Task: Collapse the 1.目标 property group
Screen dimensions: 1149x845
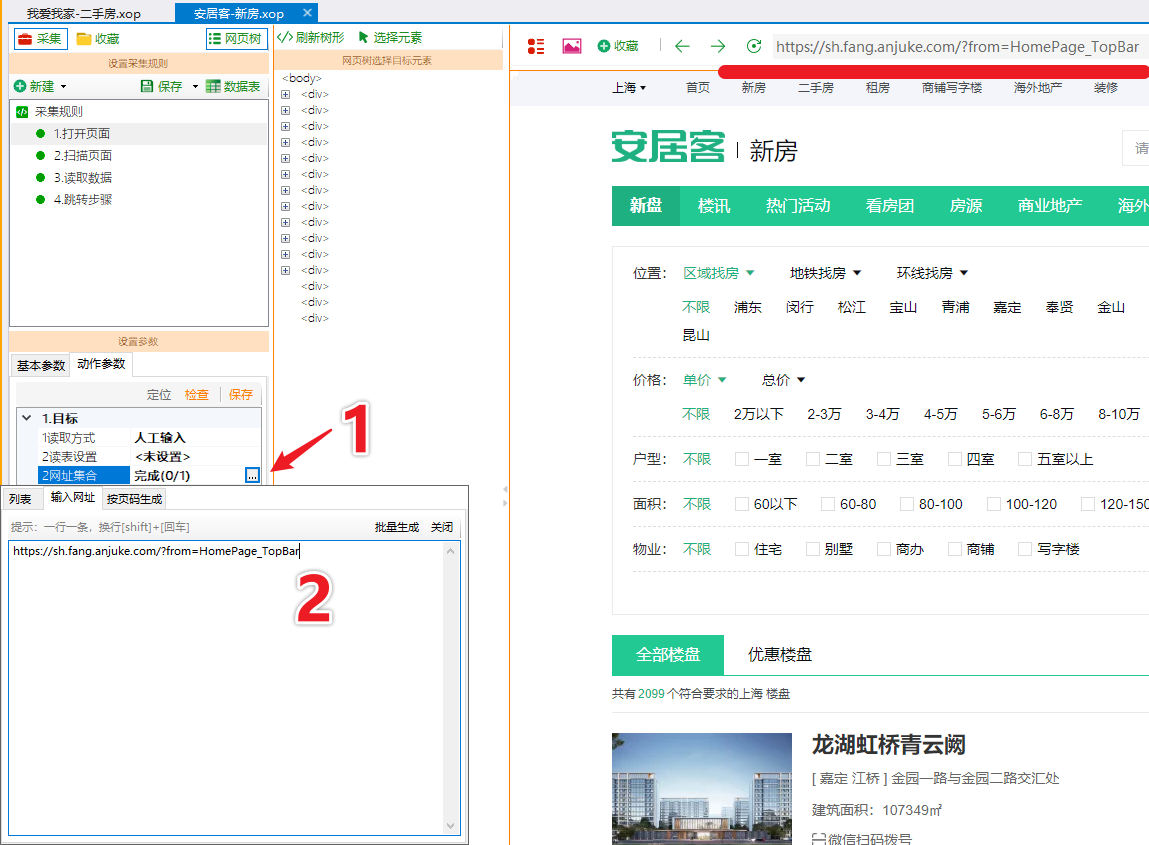Action: [27, 418]
